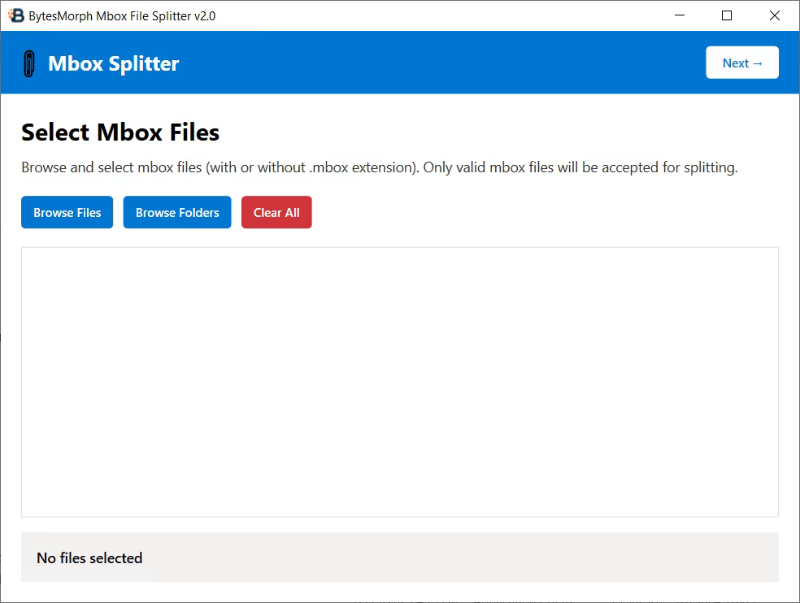Maximize the Mbox File Splitter window
This screenshot has width=800, height=603.
click(x=727, y=15)
